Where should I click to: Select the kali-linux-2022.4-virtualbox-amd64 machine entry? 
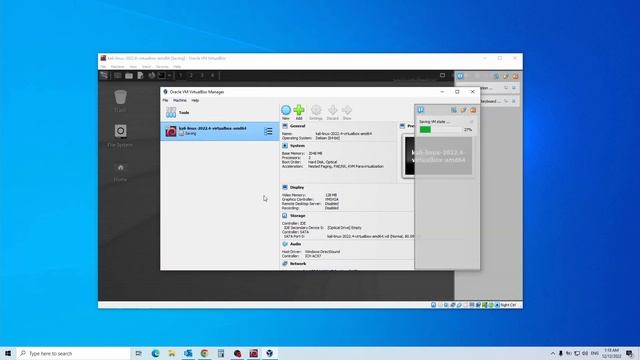220,131
